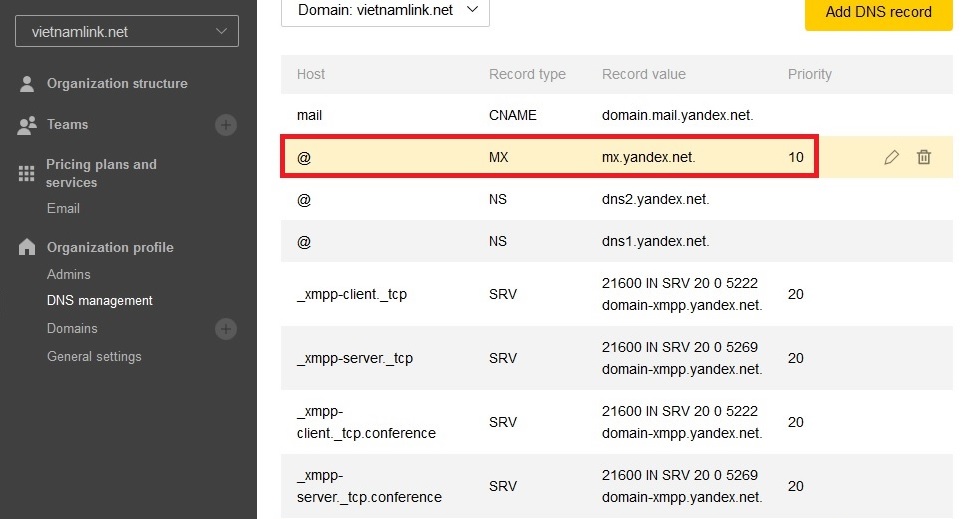Open General settings
This screenshot has width=969, height=519.
(x=94, y=357)
